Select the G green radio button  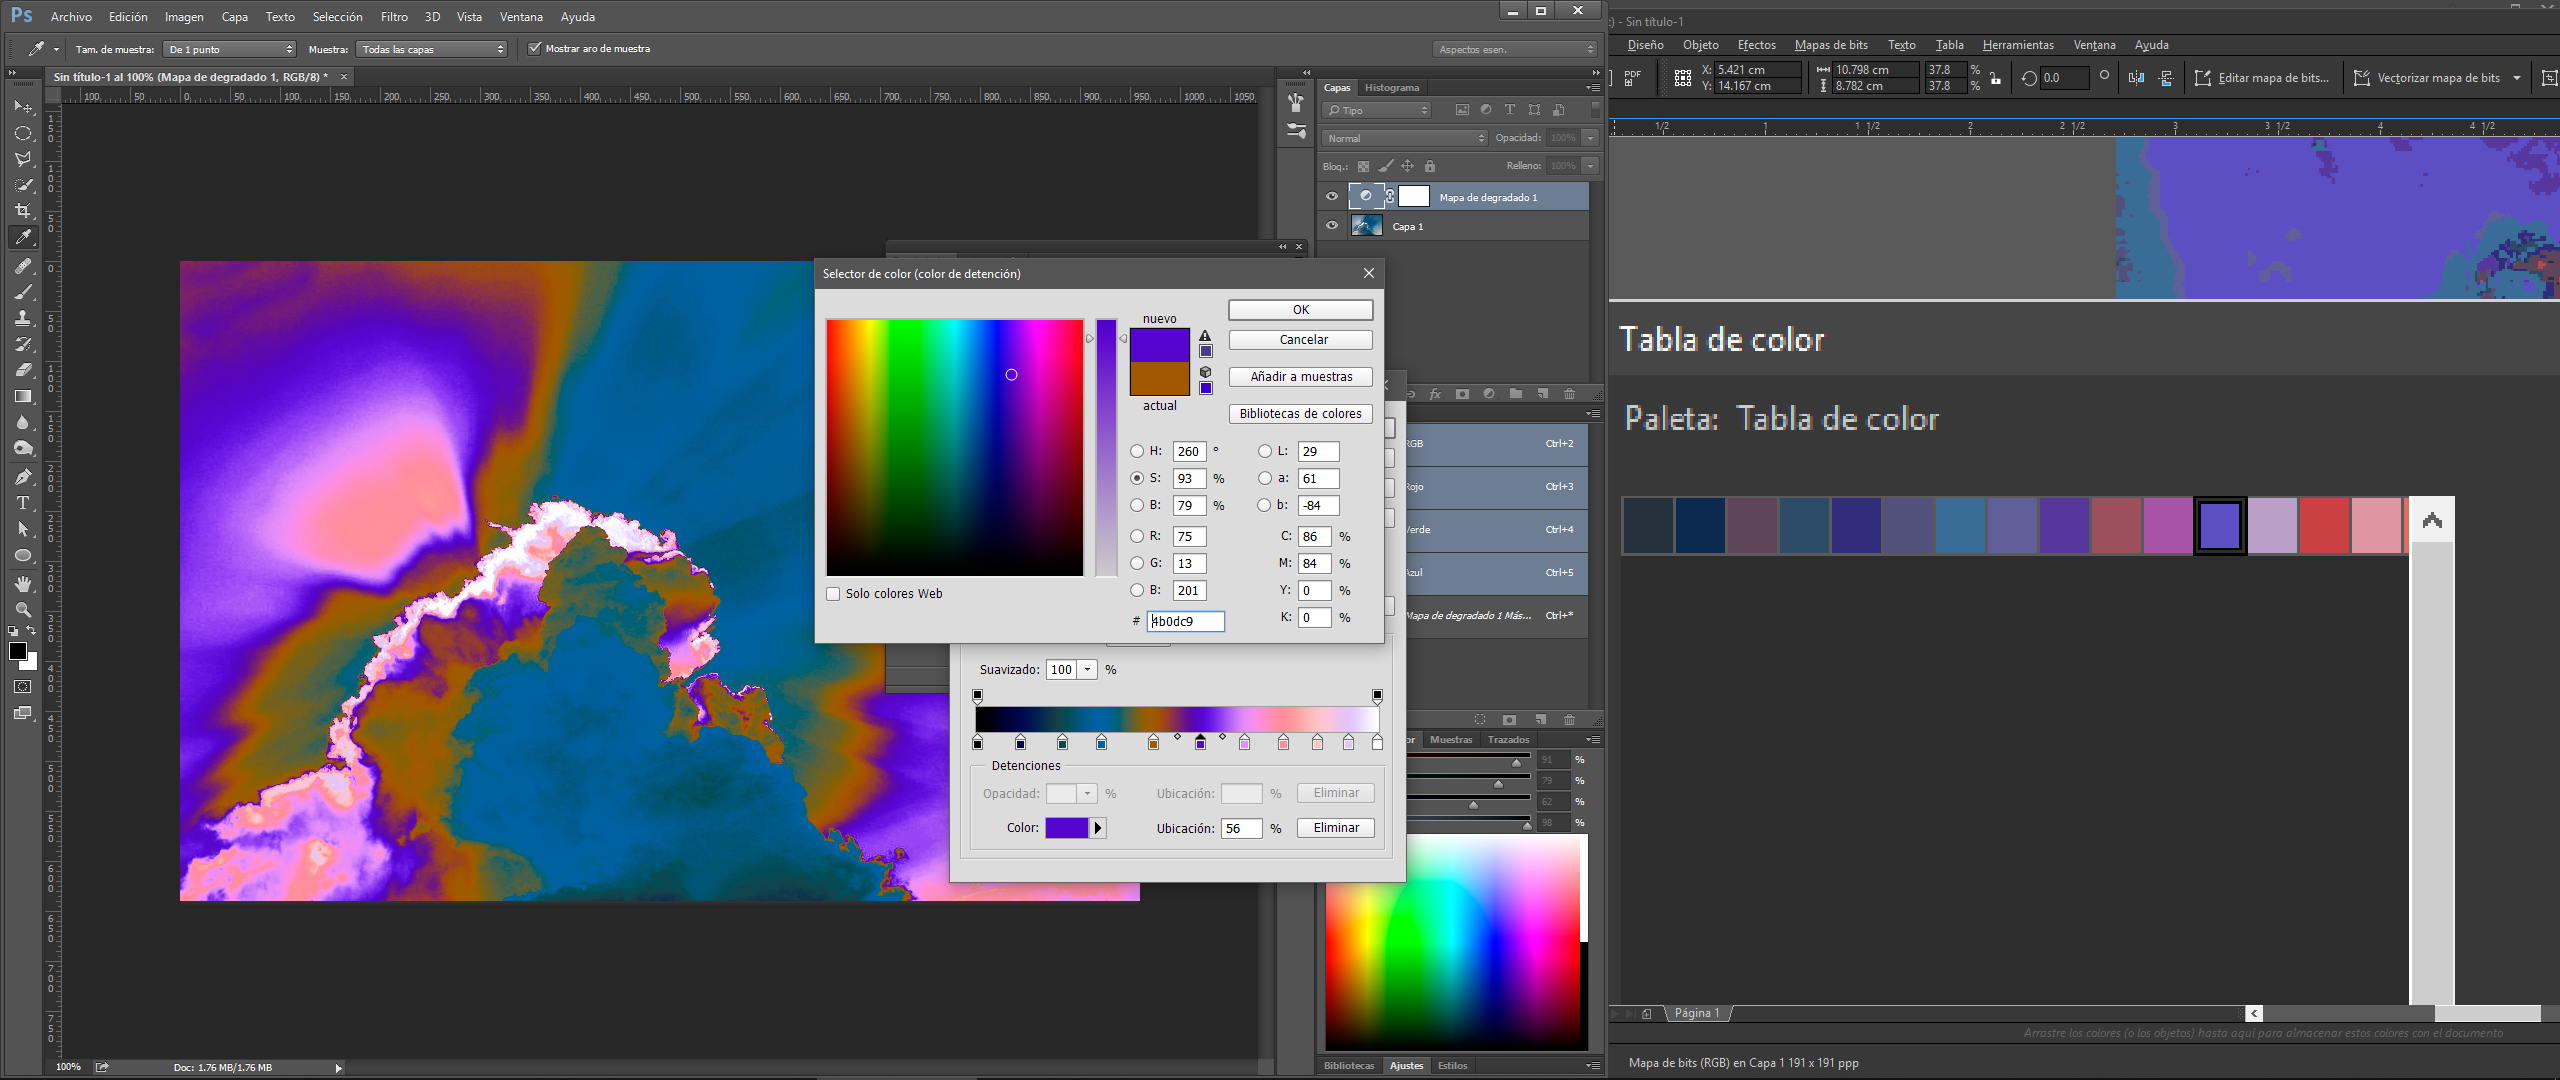click(x=1137, y=563)
